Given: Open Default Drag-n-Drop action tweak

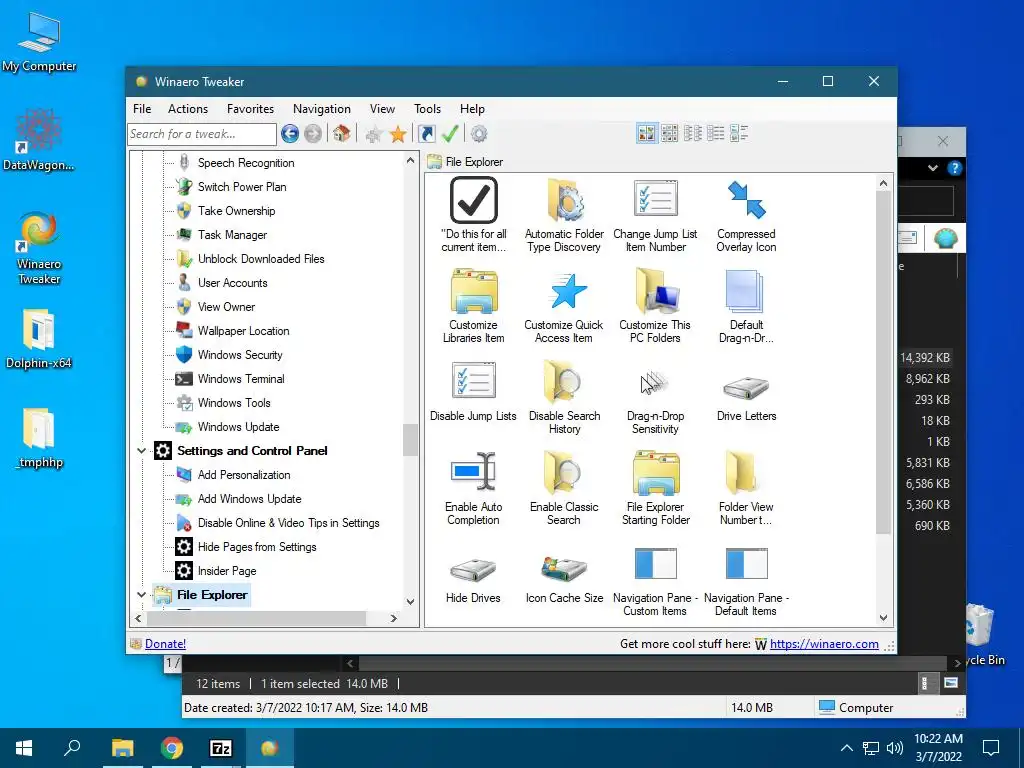Looking at the screenshot, I should pyautogui.click(x=746, y=306).
